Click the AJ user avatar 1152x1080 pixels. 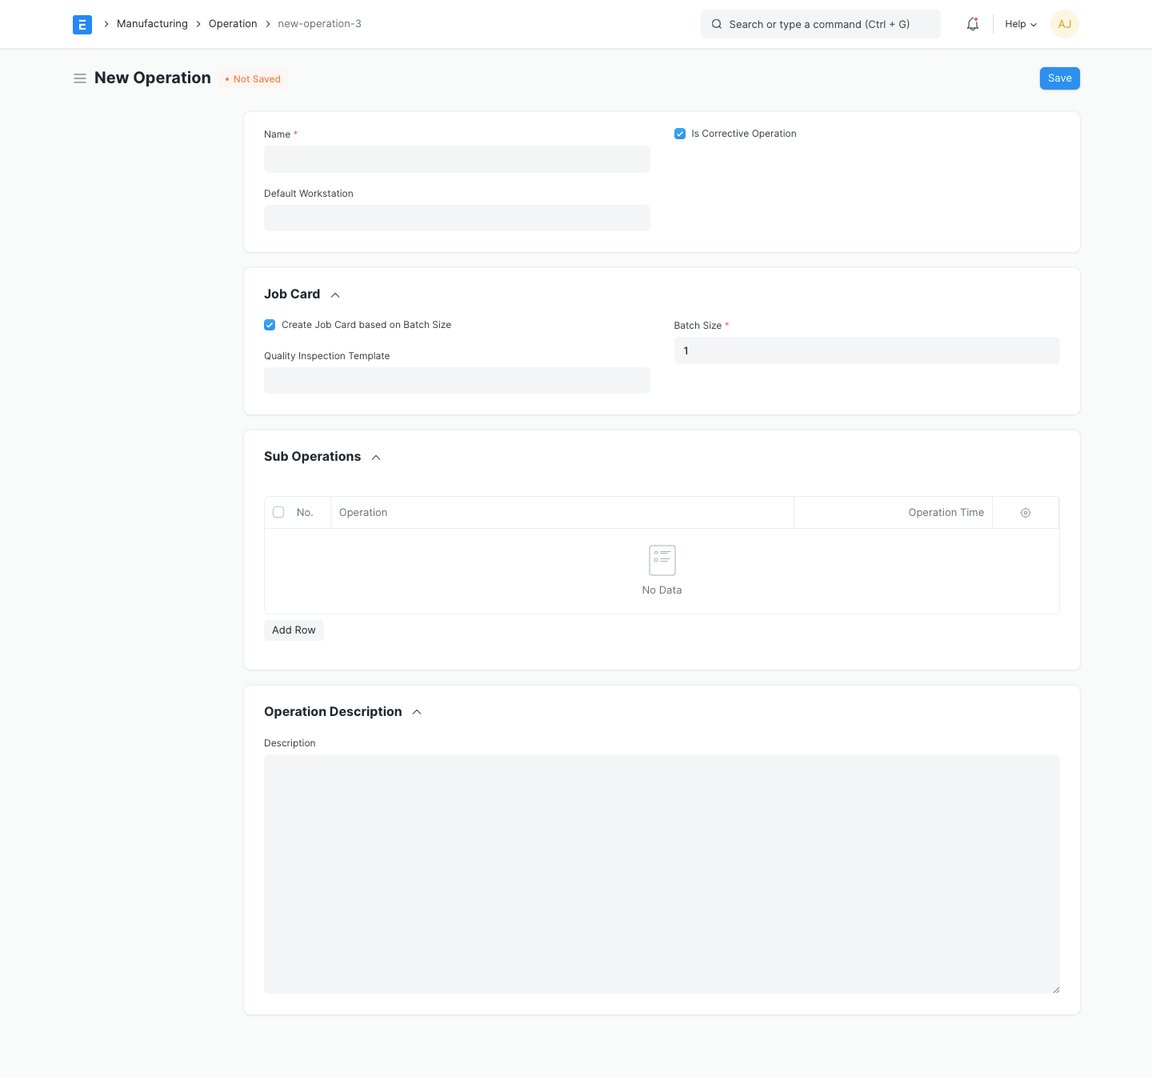coord(1064,24)
